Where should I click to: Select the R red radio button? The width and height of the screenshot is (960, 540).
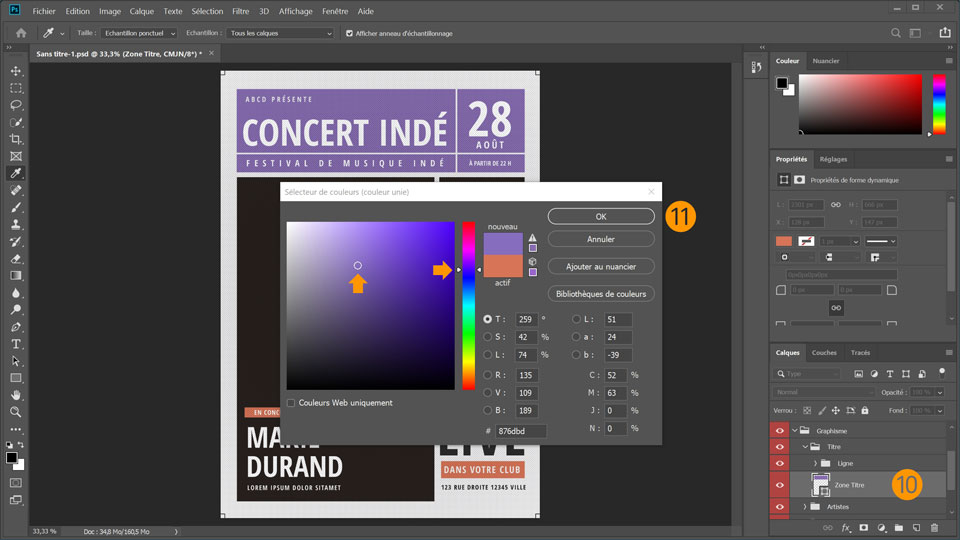coord(487,375)
